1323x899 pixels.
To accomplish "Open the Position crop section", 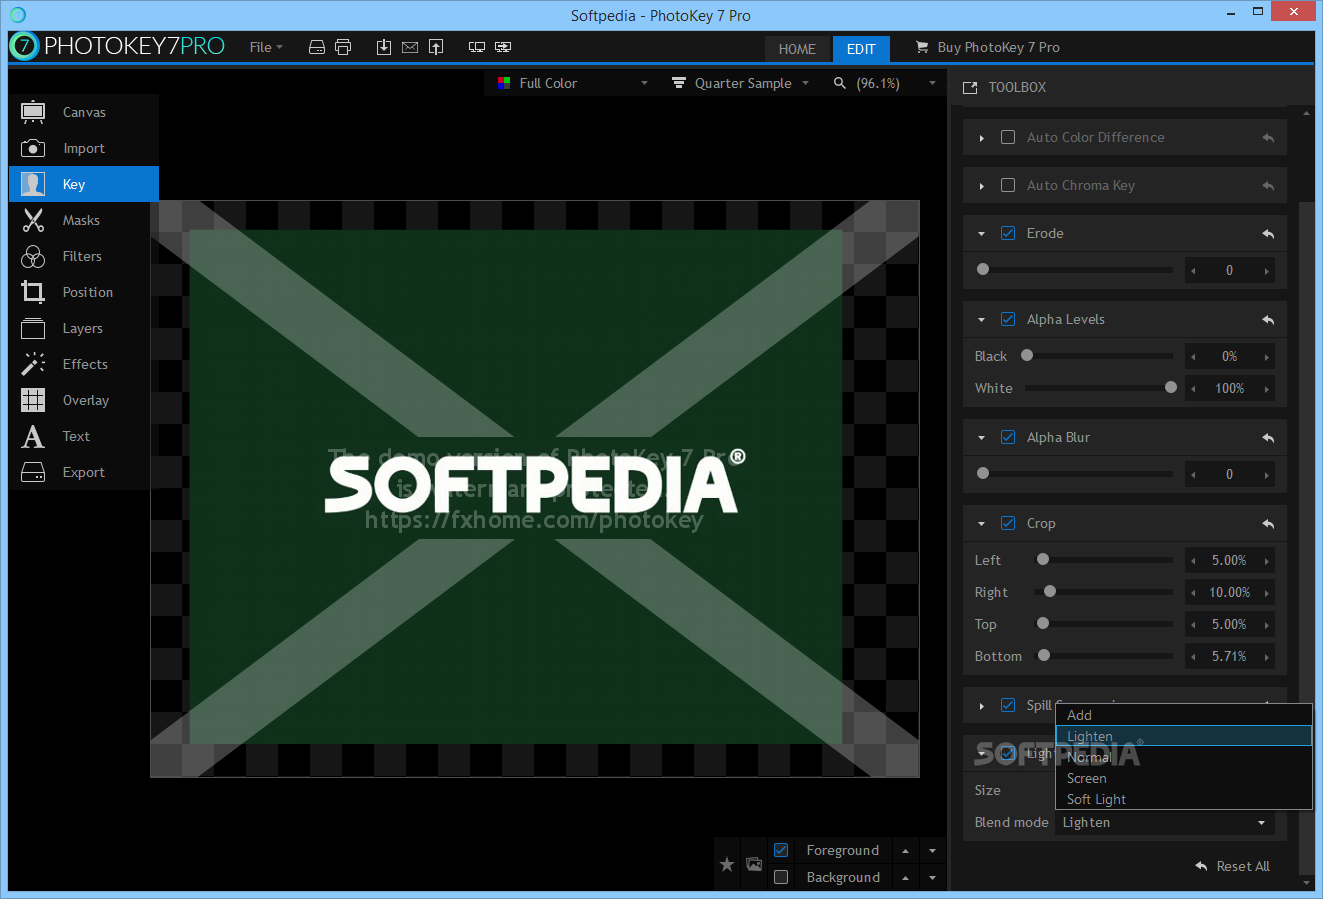I will [x=84, y=292].
